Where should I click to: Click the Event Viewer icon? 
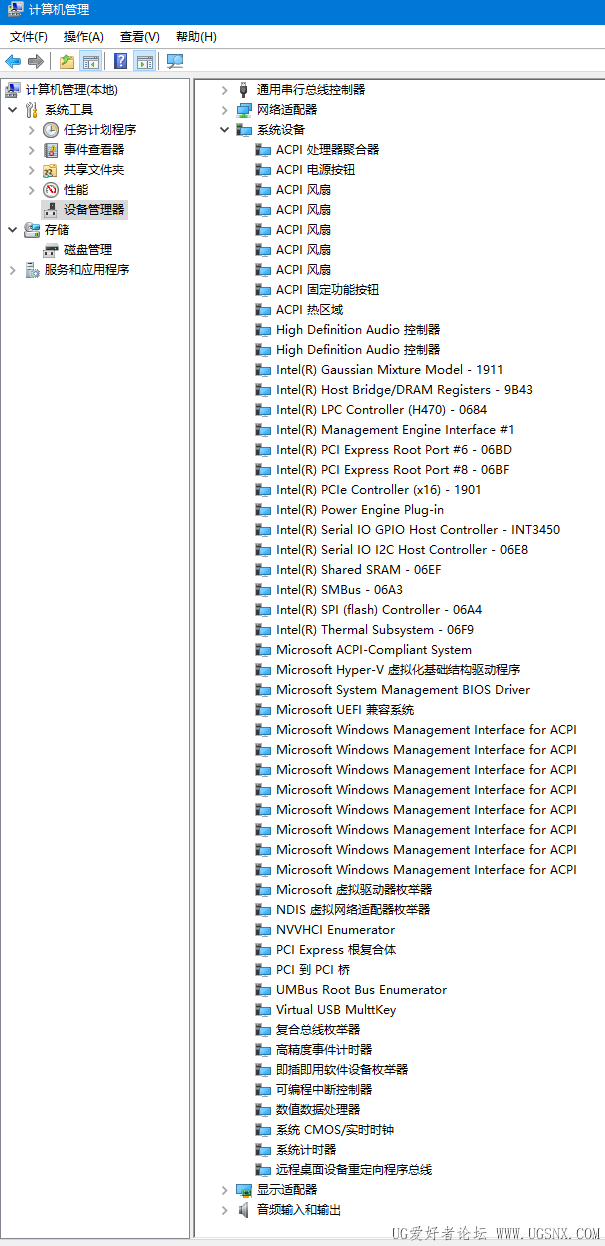click(50, 150)
